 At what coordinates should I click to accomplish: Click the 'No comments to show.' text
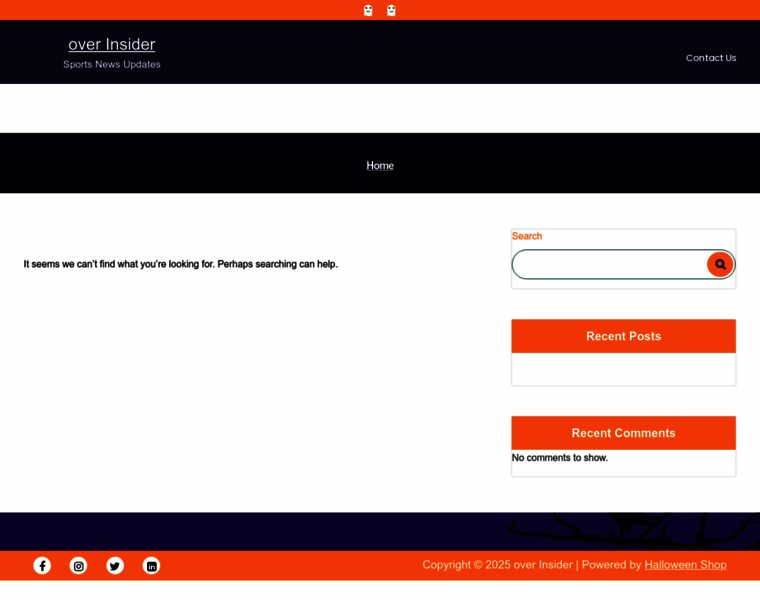(x=560, y=458)
